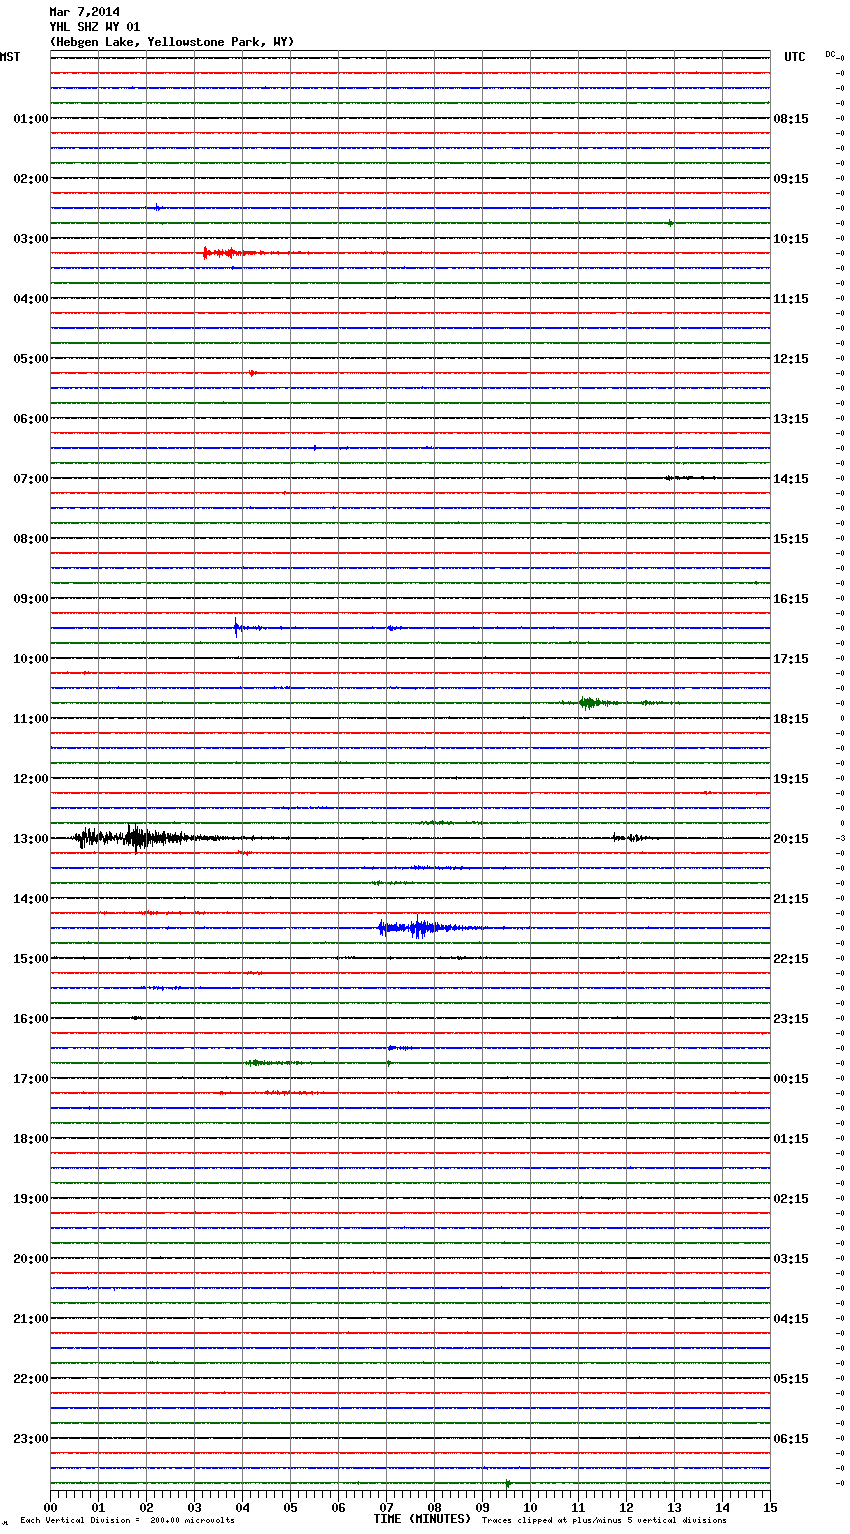
Task: Click minute 12 on the bottom time axis
Action: click(626, 1507)
